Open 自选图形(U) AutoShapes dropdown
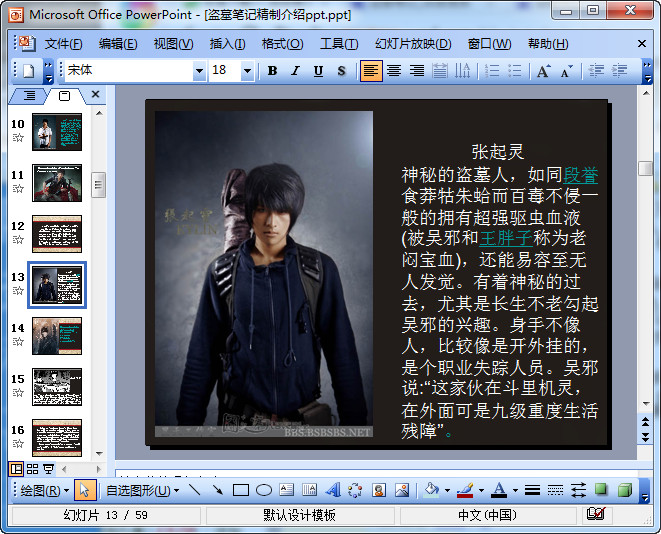The height and width of the screenshot is (534, 661). pyautogui.click(x=142, y=490)
